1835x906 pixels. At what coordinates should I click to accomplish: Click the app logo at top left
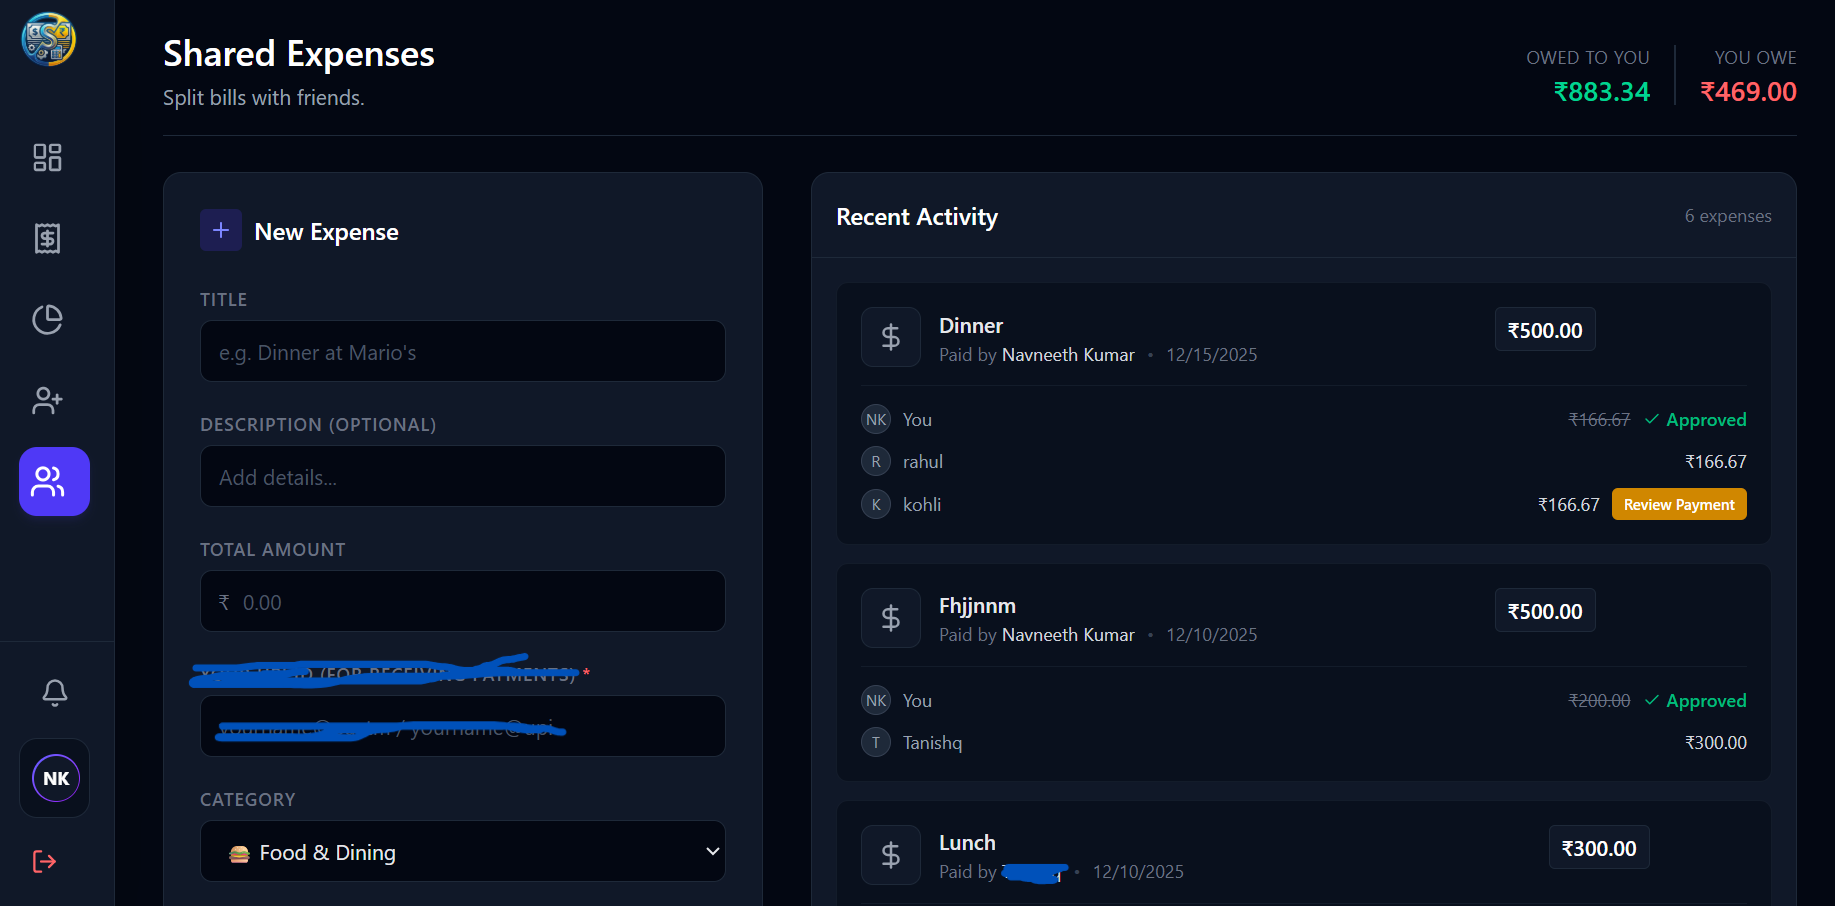pos(48,40)
